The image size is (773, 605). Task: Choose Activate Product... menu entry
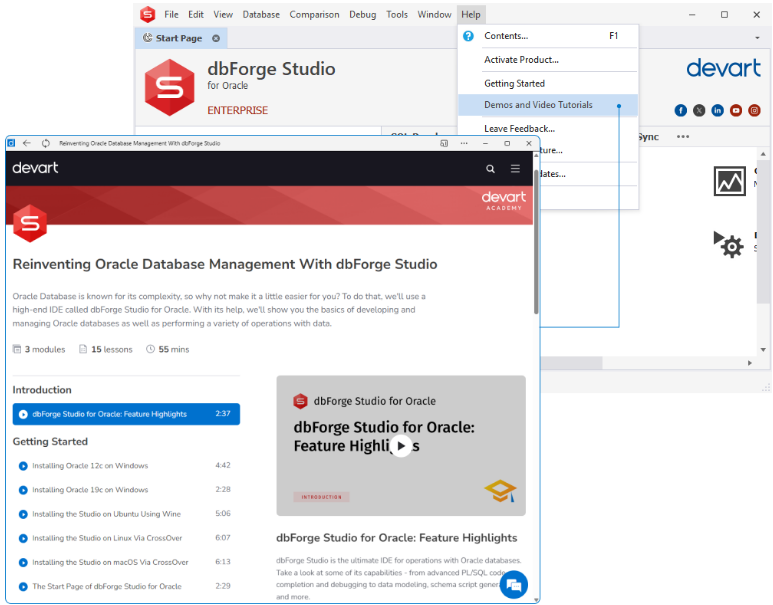click(x=548, y=60)
